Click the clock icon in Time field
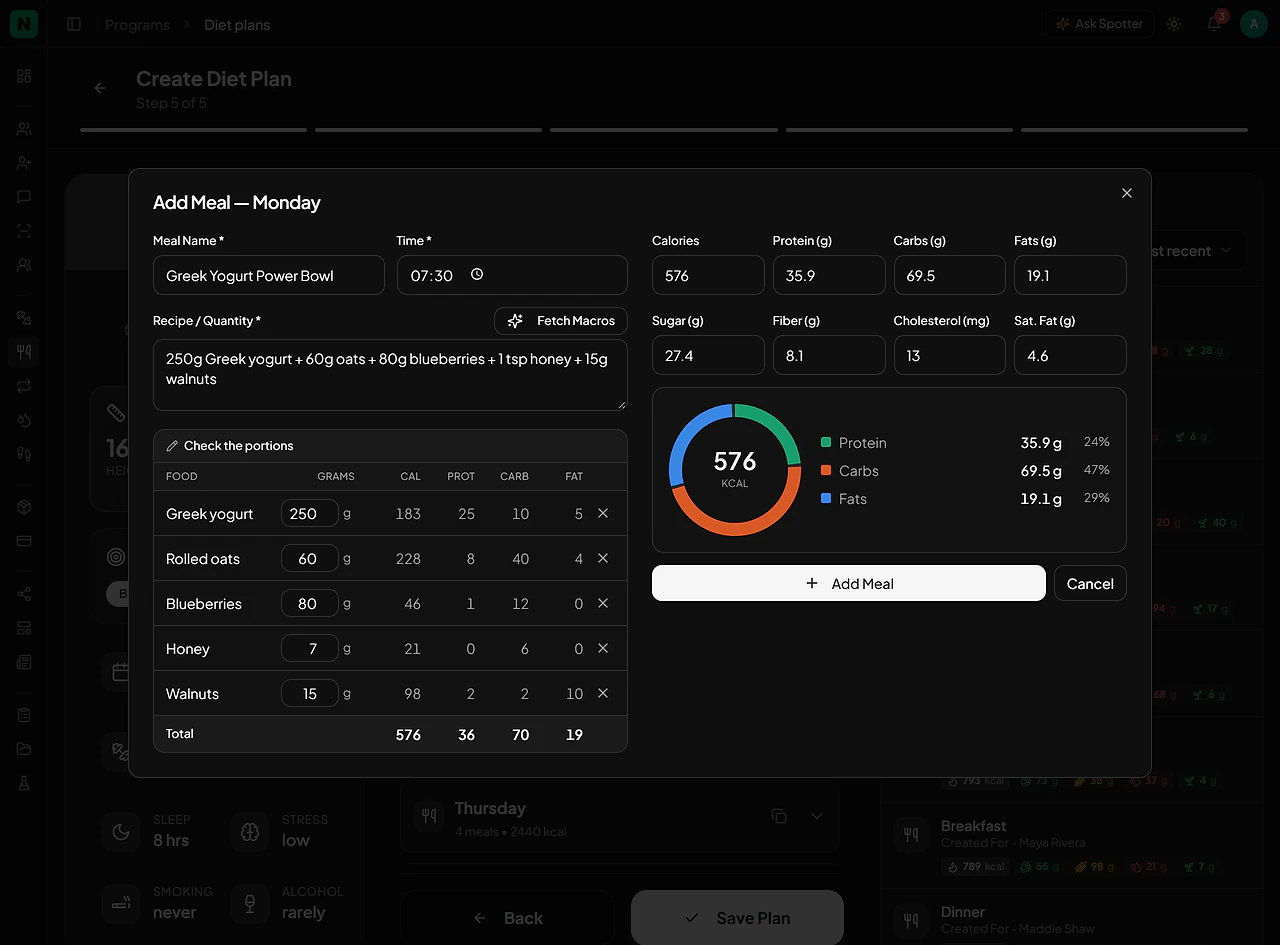 [x=477, y=274]
